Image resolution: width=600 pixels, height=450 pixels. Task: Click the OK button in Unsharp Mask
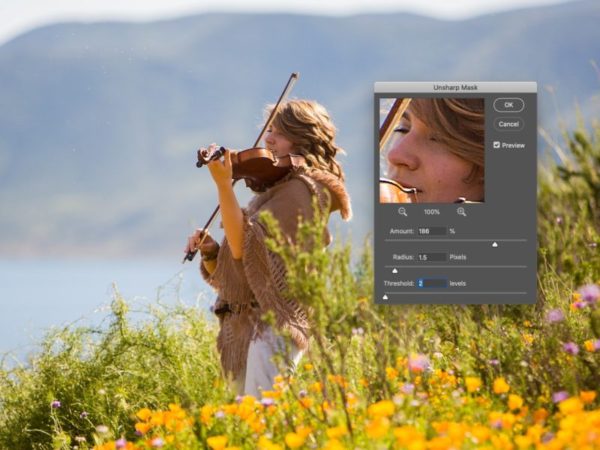click(508, 105)
